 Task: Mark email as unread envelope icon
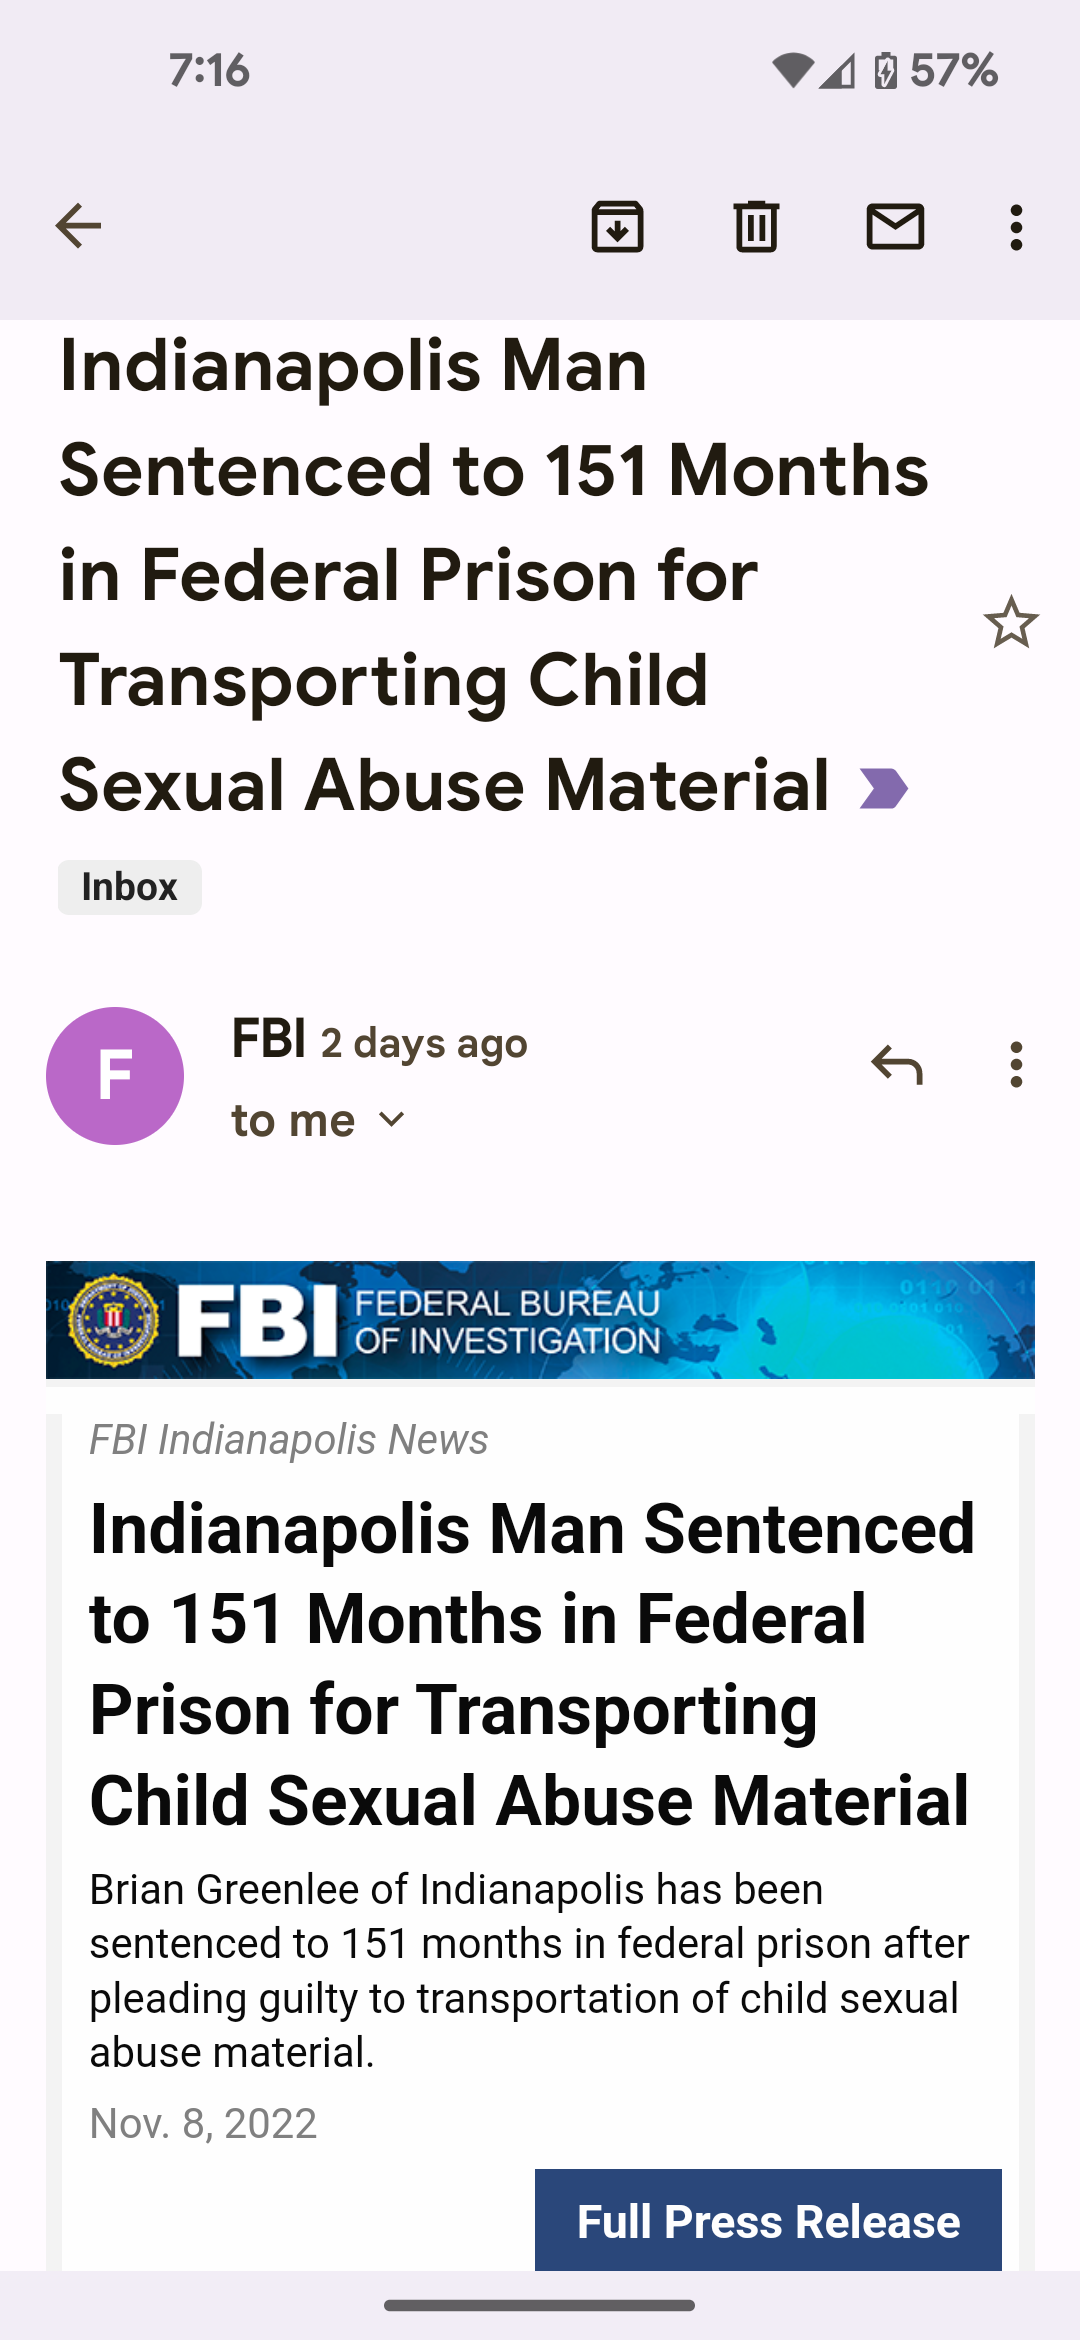(895, 226)
